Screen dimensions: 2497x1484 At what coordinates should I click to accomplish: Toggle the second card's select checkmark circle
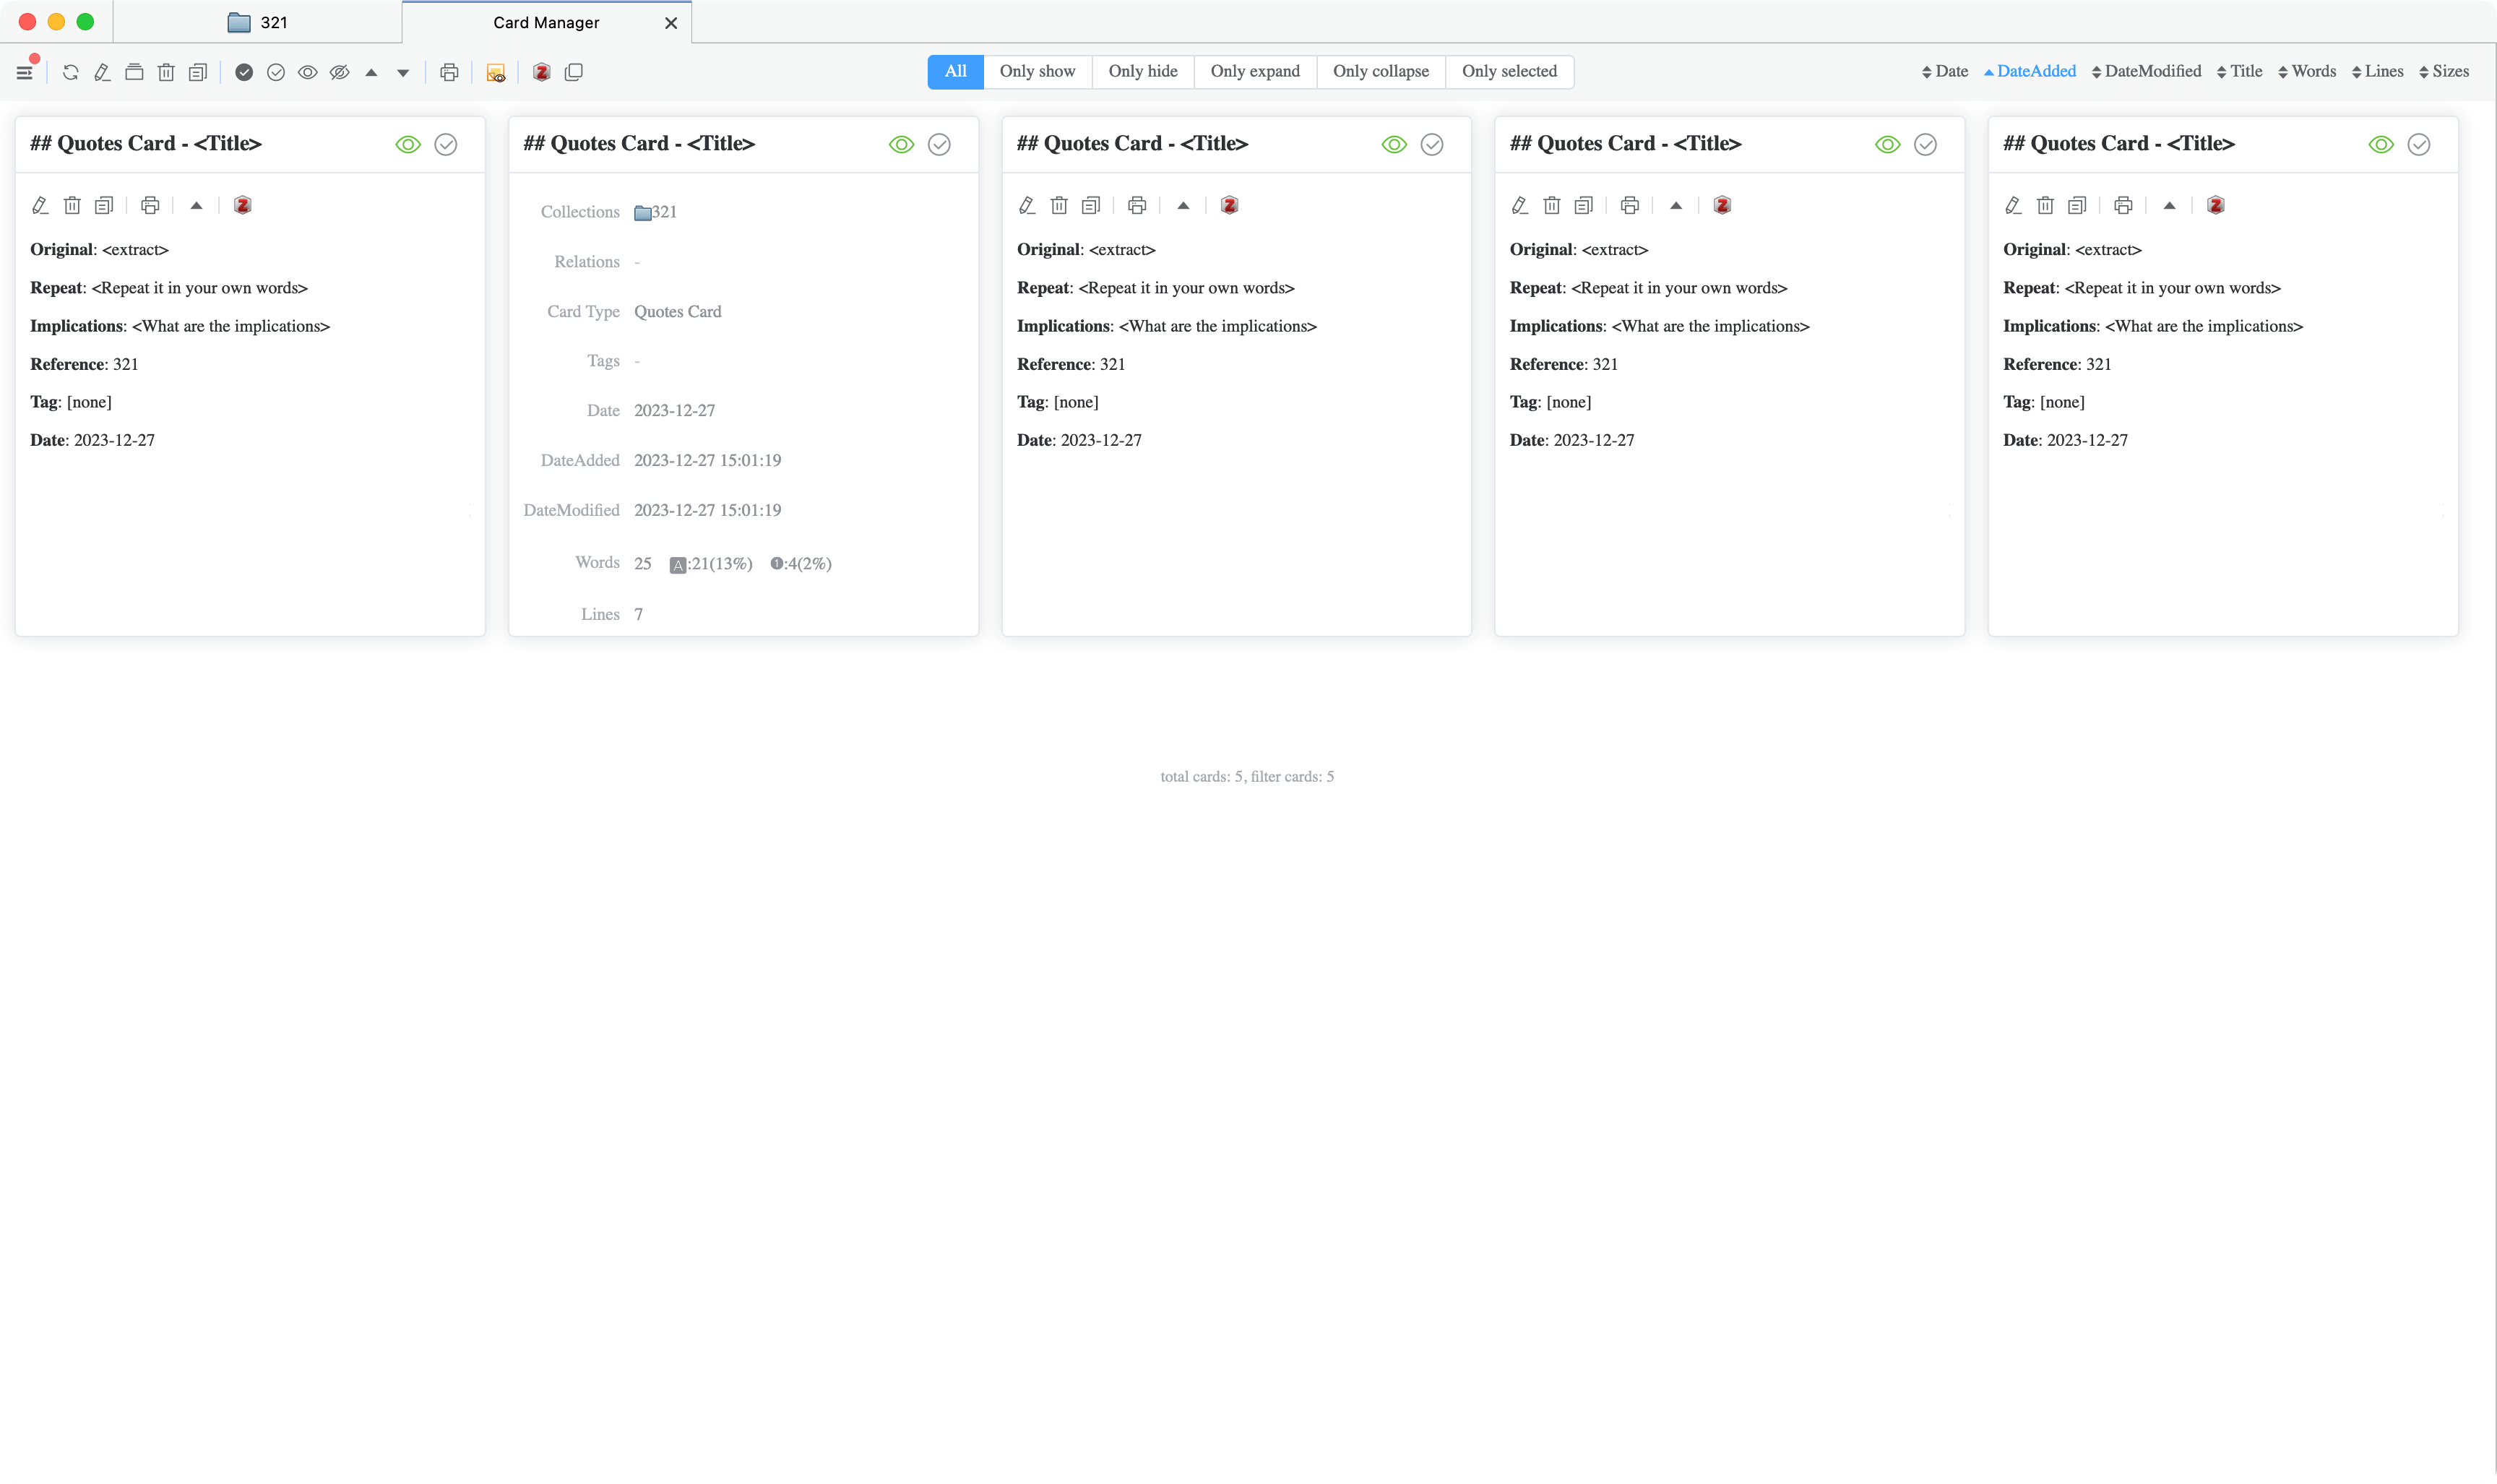click(939, 144)
